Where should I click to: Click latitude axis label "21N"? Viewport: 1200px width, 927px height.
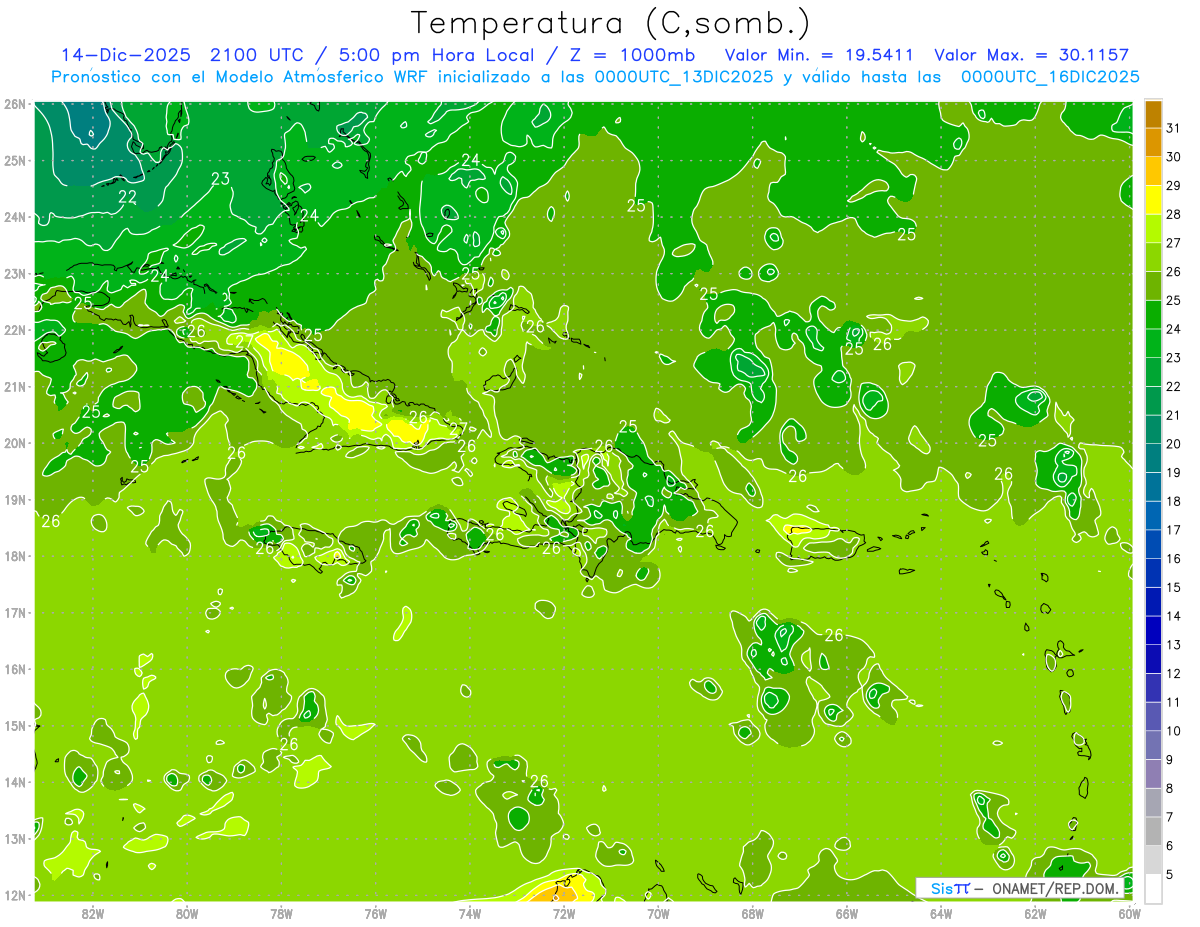(14, 387)
